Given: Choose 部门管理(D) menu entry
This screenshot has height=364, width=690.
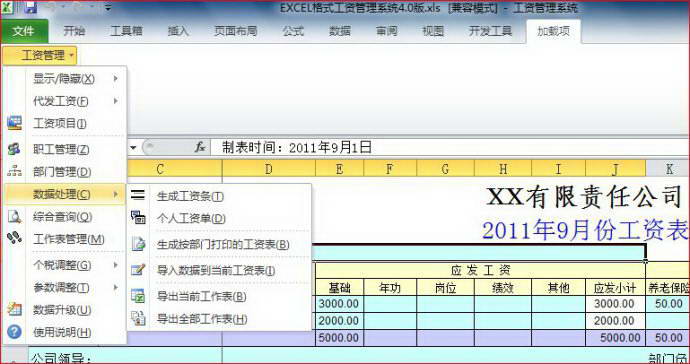Looking at the screenshot, I should click(x=65, y=172).
